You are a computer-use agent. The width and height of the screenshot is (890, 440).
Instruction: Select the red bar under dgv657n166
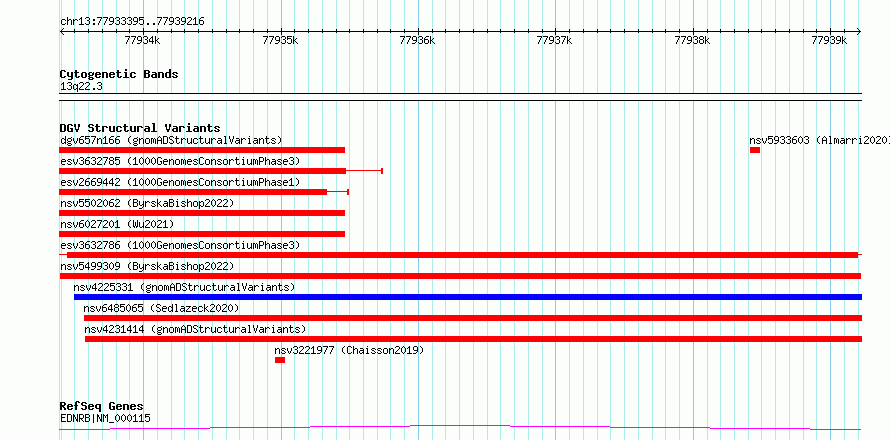coord(202,150)
